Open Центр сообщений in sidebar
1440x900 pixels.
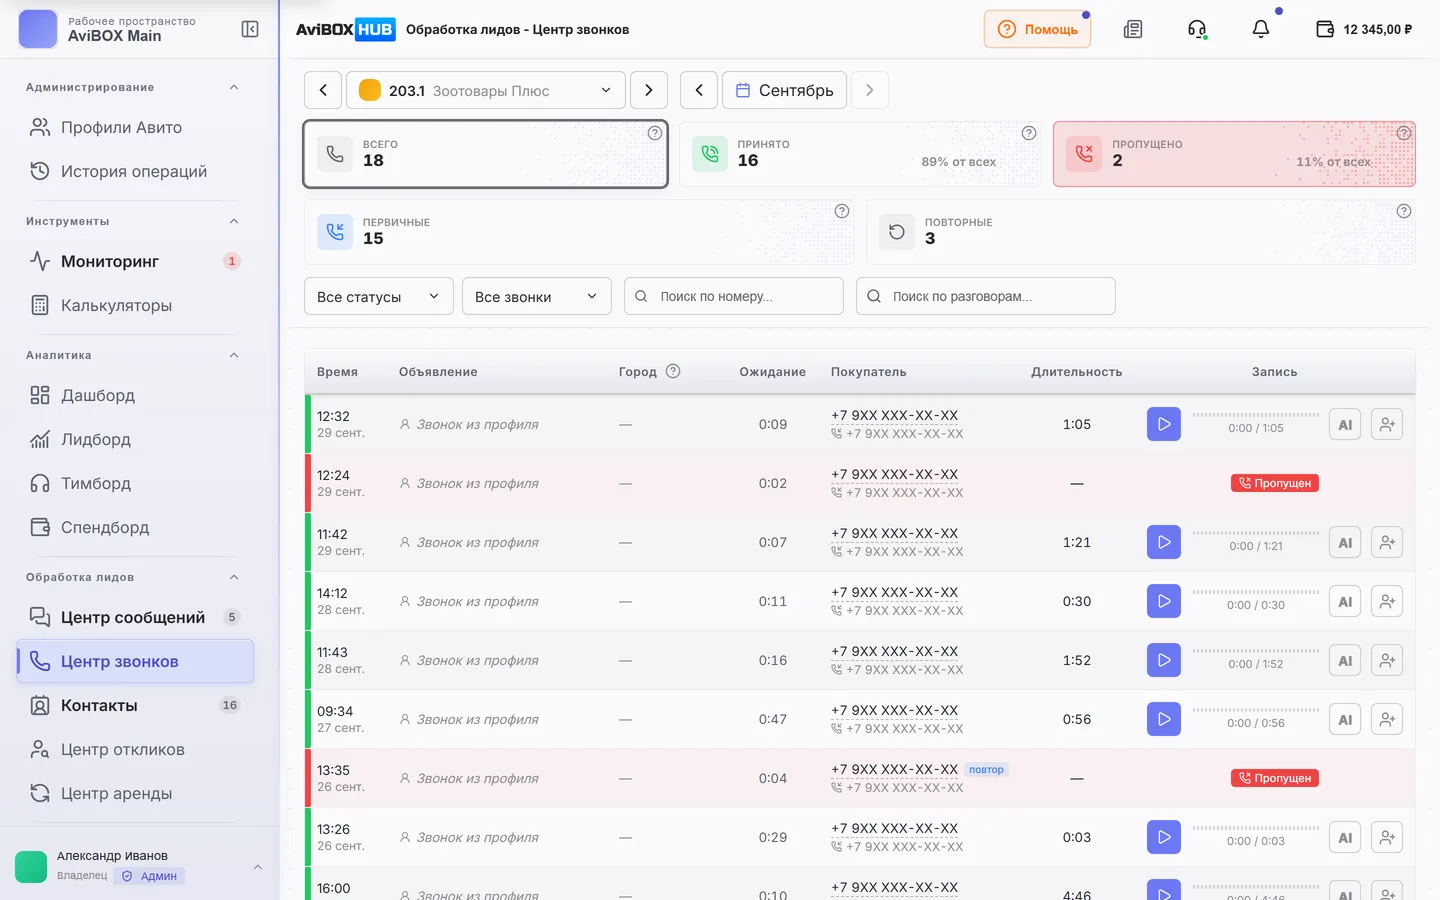click(x=135, y=617)
